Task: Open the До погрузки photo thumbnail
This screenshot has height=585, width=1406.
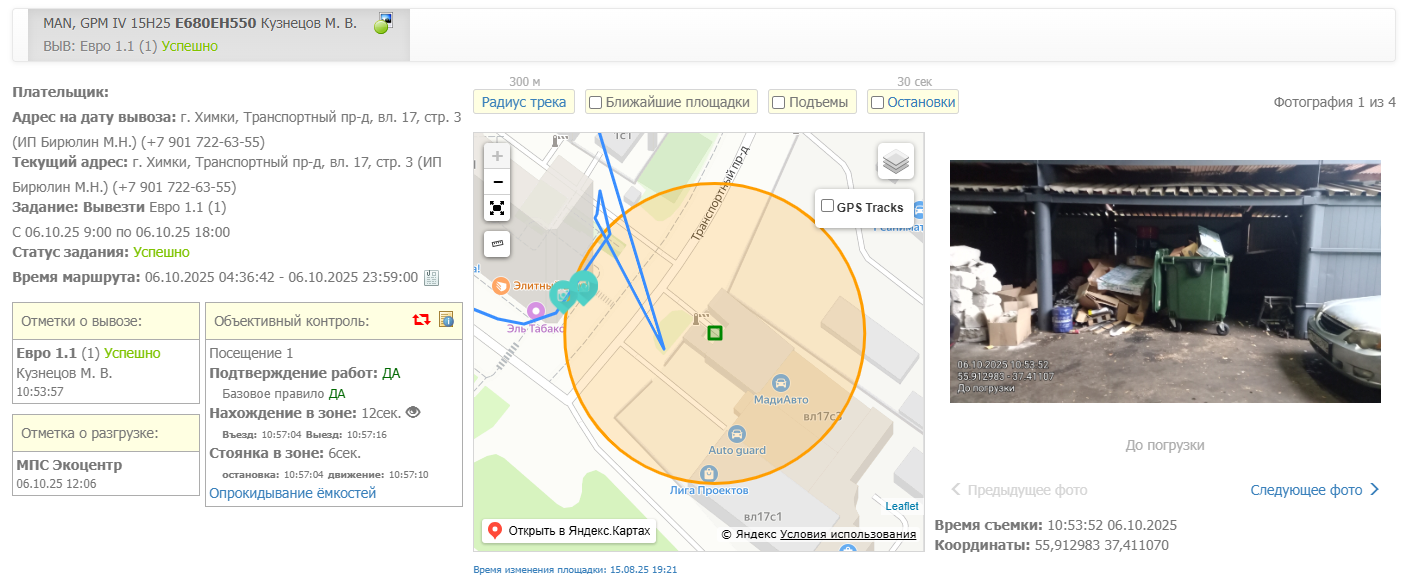Action: tap(1165, 281)
